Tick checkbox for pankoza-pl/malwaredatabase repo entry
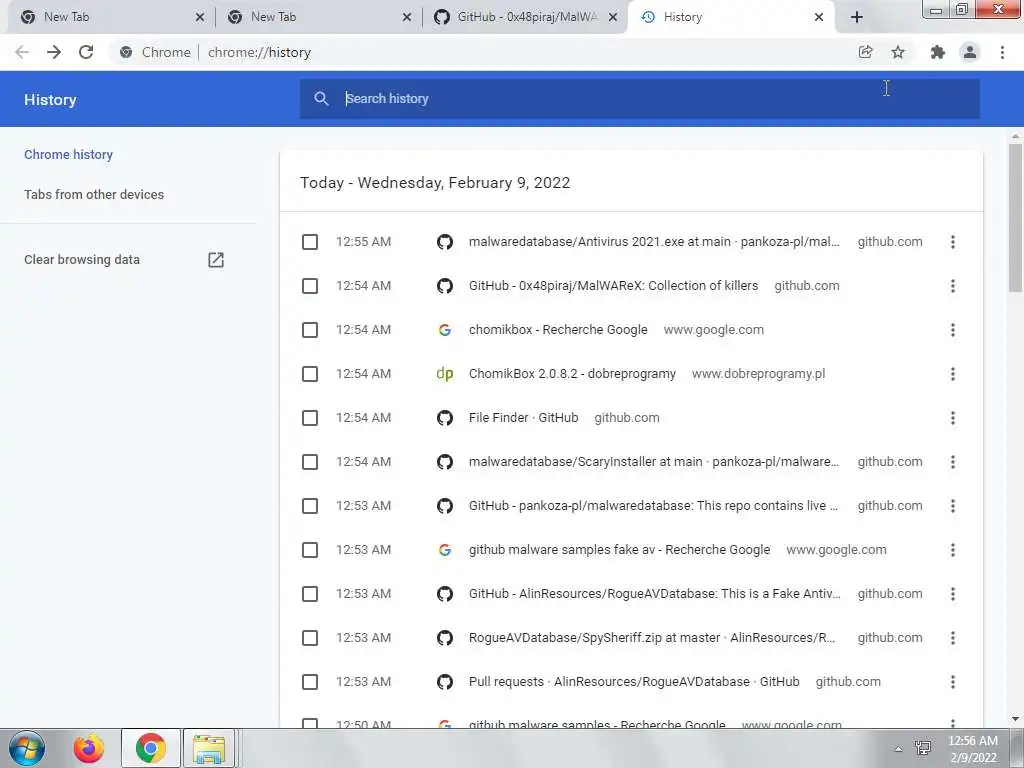Image resolution: width=1024 pixels, height=768 pixels. 310,506
